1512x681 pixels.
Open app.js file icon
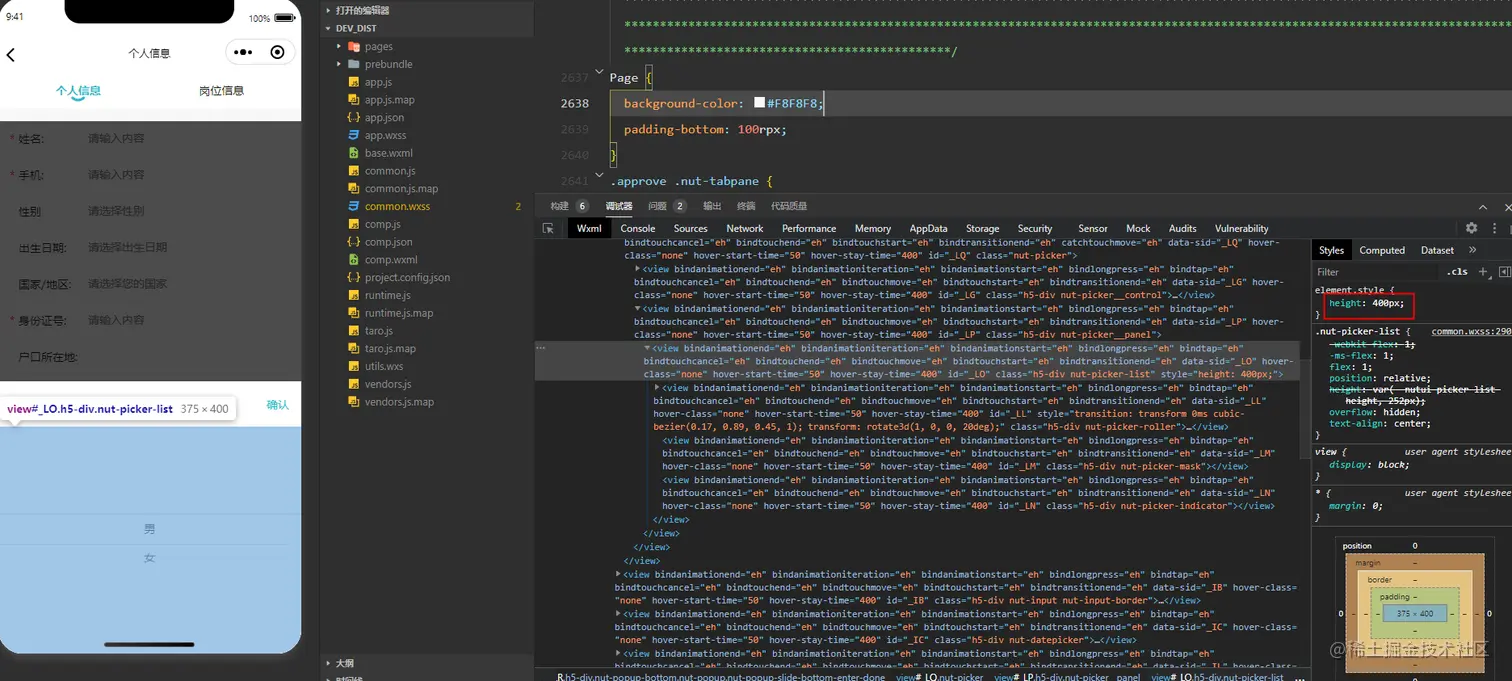click(x=353, y=82)
